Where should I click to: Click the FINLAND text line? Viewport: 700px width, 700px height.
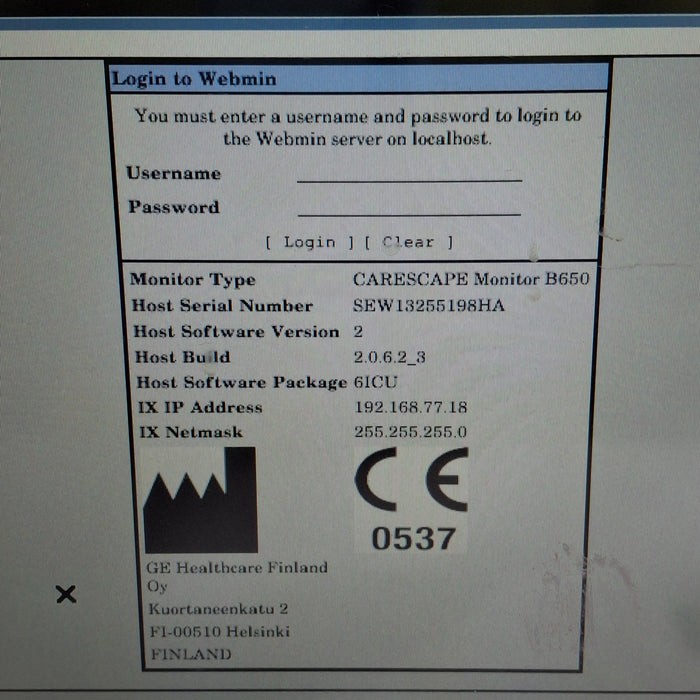191,654
